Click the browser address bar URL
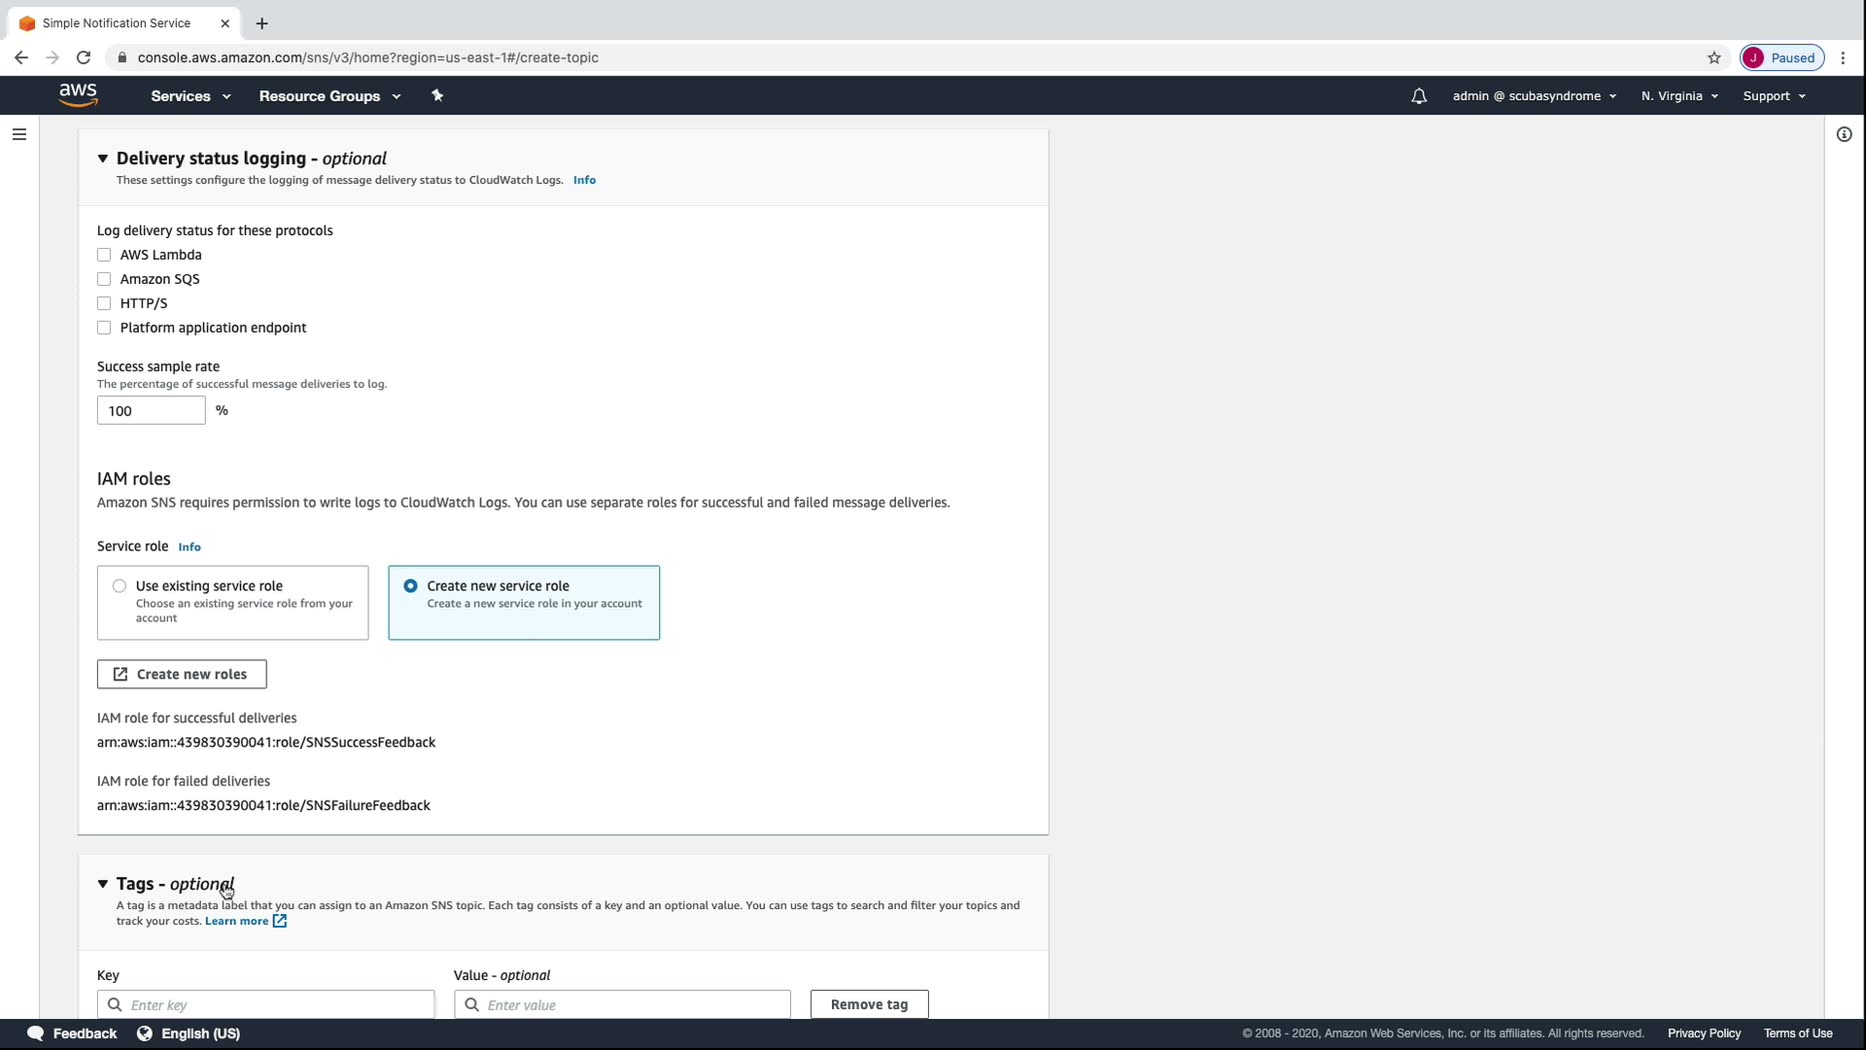This screenshot has height=1050, width=1866. click(x=368, y=58)
